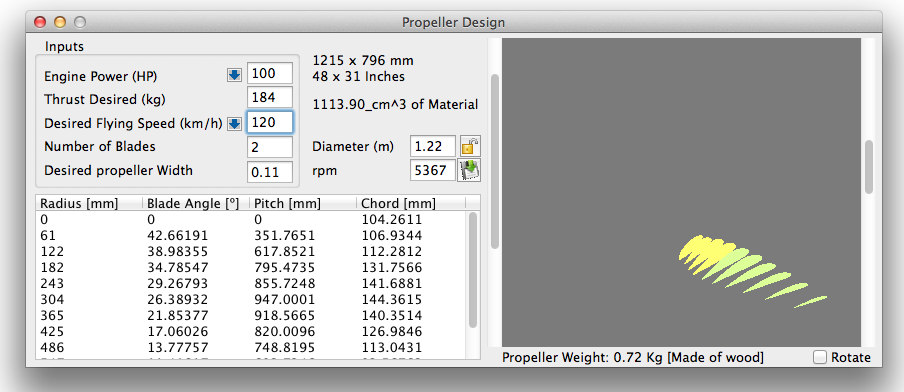Click the Engine Power input field
Viewport: 904px width, 392px height.
(x=270, y=73)
